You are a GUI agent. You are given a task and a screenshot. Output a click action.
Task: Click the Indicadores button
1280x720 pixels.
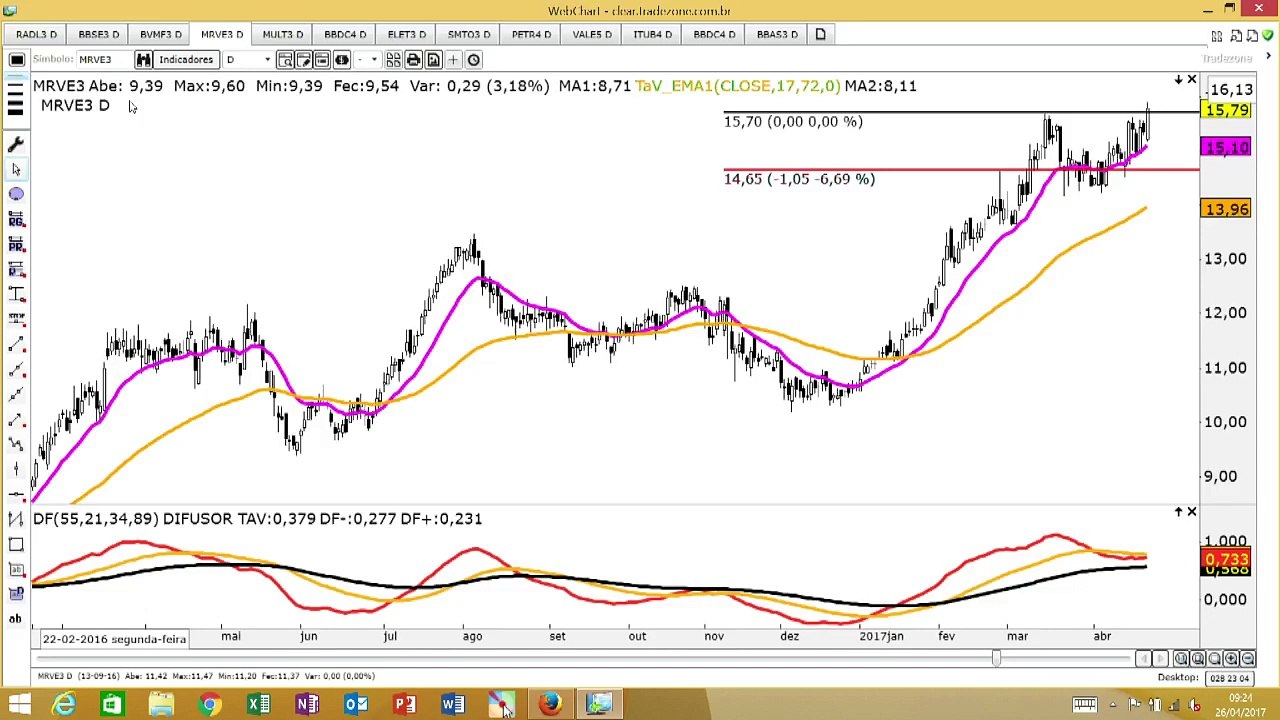tap(186, 60)
